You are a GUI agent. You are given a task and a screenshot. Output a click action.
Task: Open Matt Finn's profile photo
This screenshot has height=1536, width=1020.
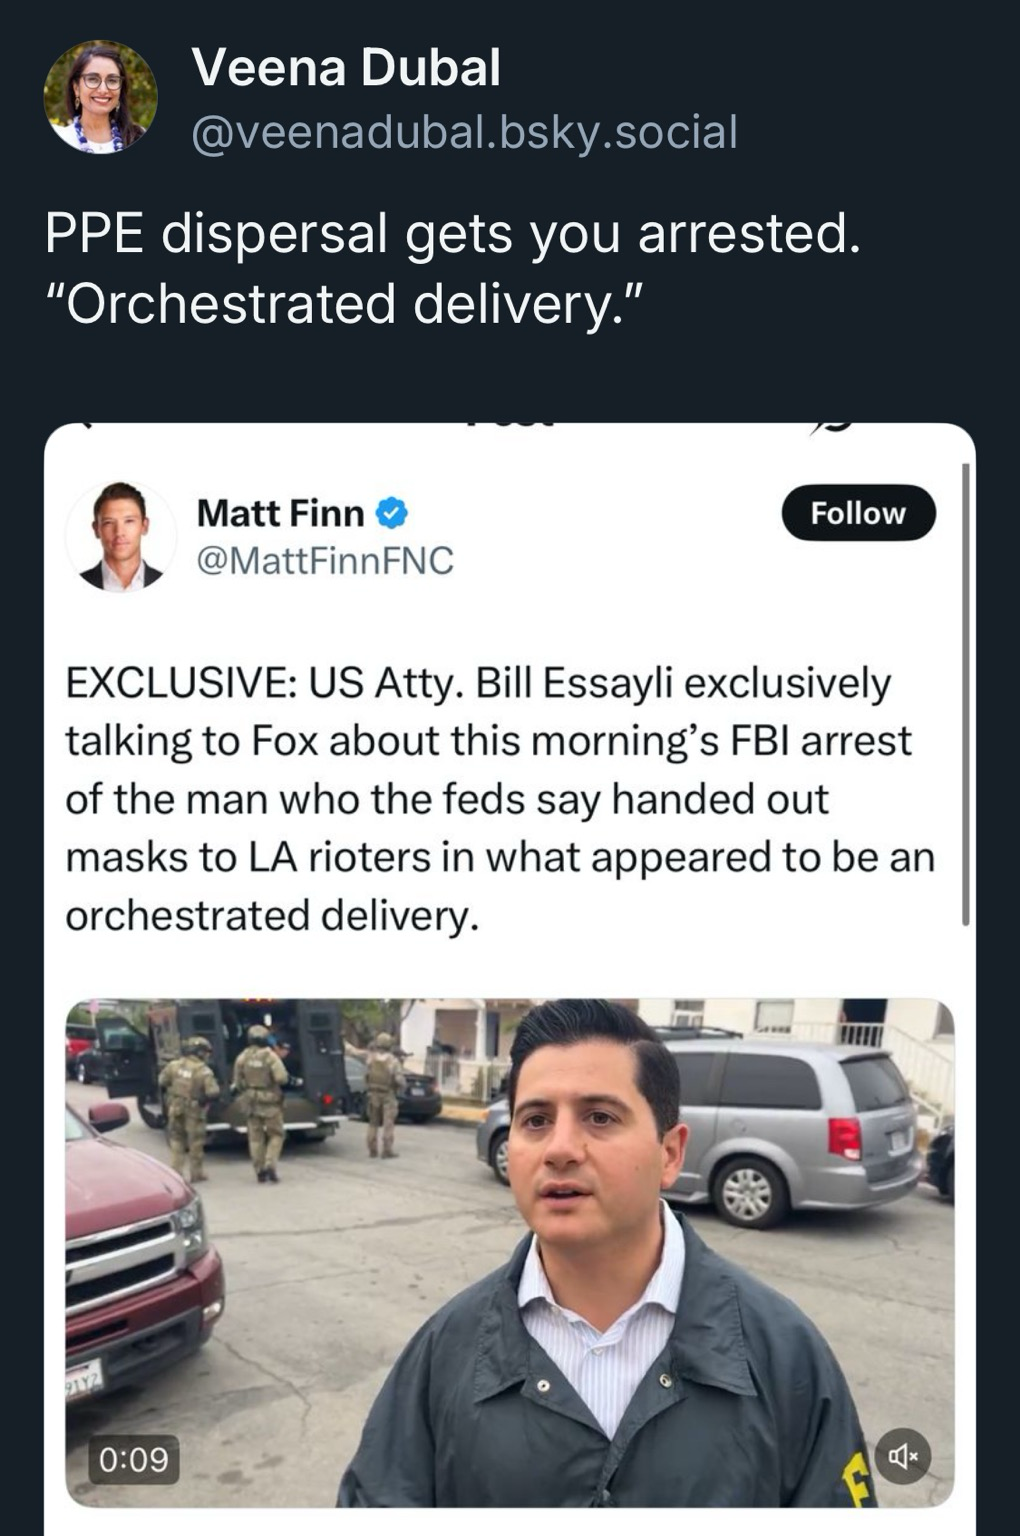(121, 537)
